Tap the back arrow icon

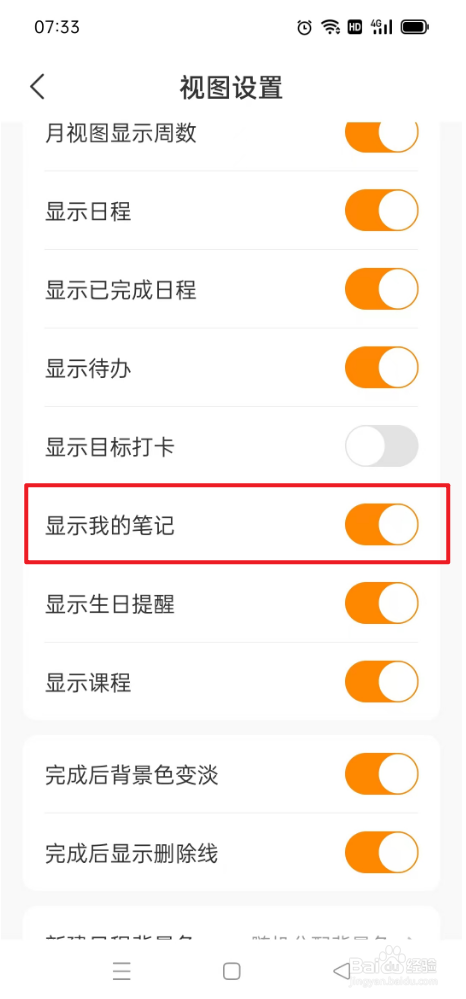38,87
